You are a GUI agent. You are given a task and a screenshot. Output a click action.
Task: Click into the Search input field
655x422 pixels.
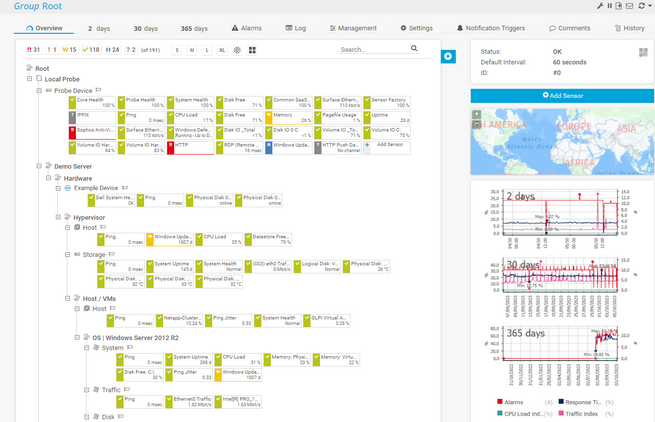[x=370, y=49]
